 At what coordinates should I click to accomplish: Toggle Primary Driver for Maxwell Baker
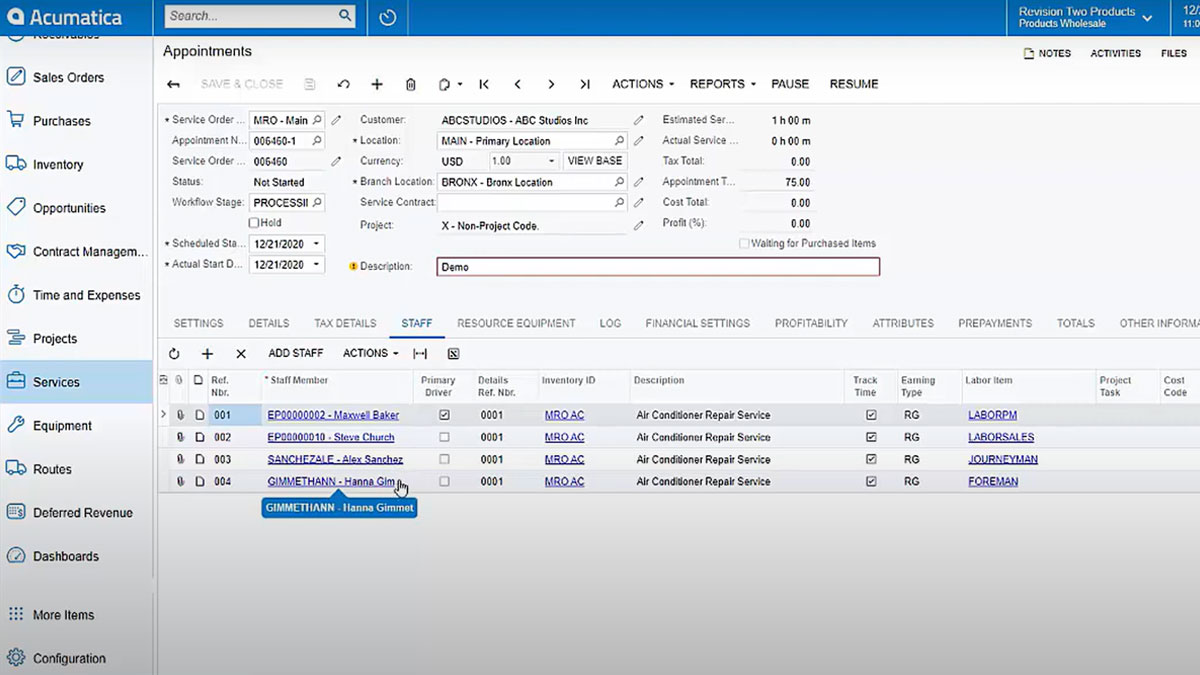click(x=444, y=414)
